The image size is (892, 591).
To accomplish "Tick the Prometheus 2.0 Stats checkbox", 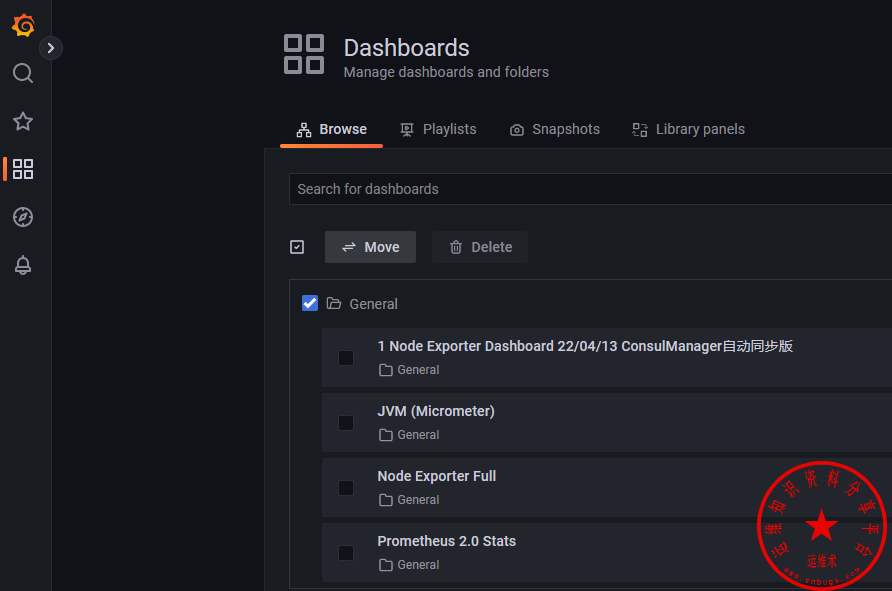I will click(x=346, y=553).
